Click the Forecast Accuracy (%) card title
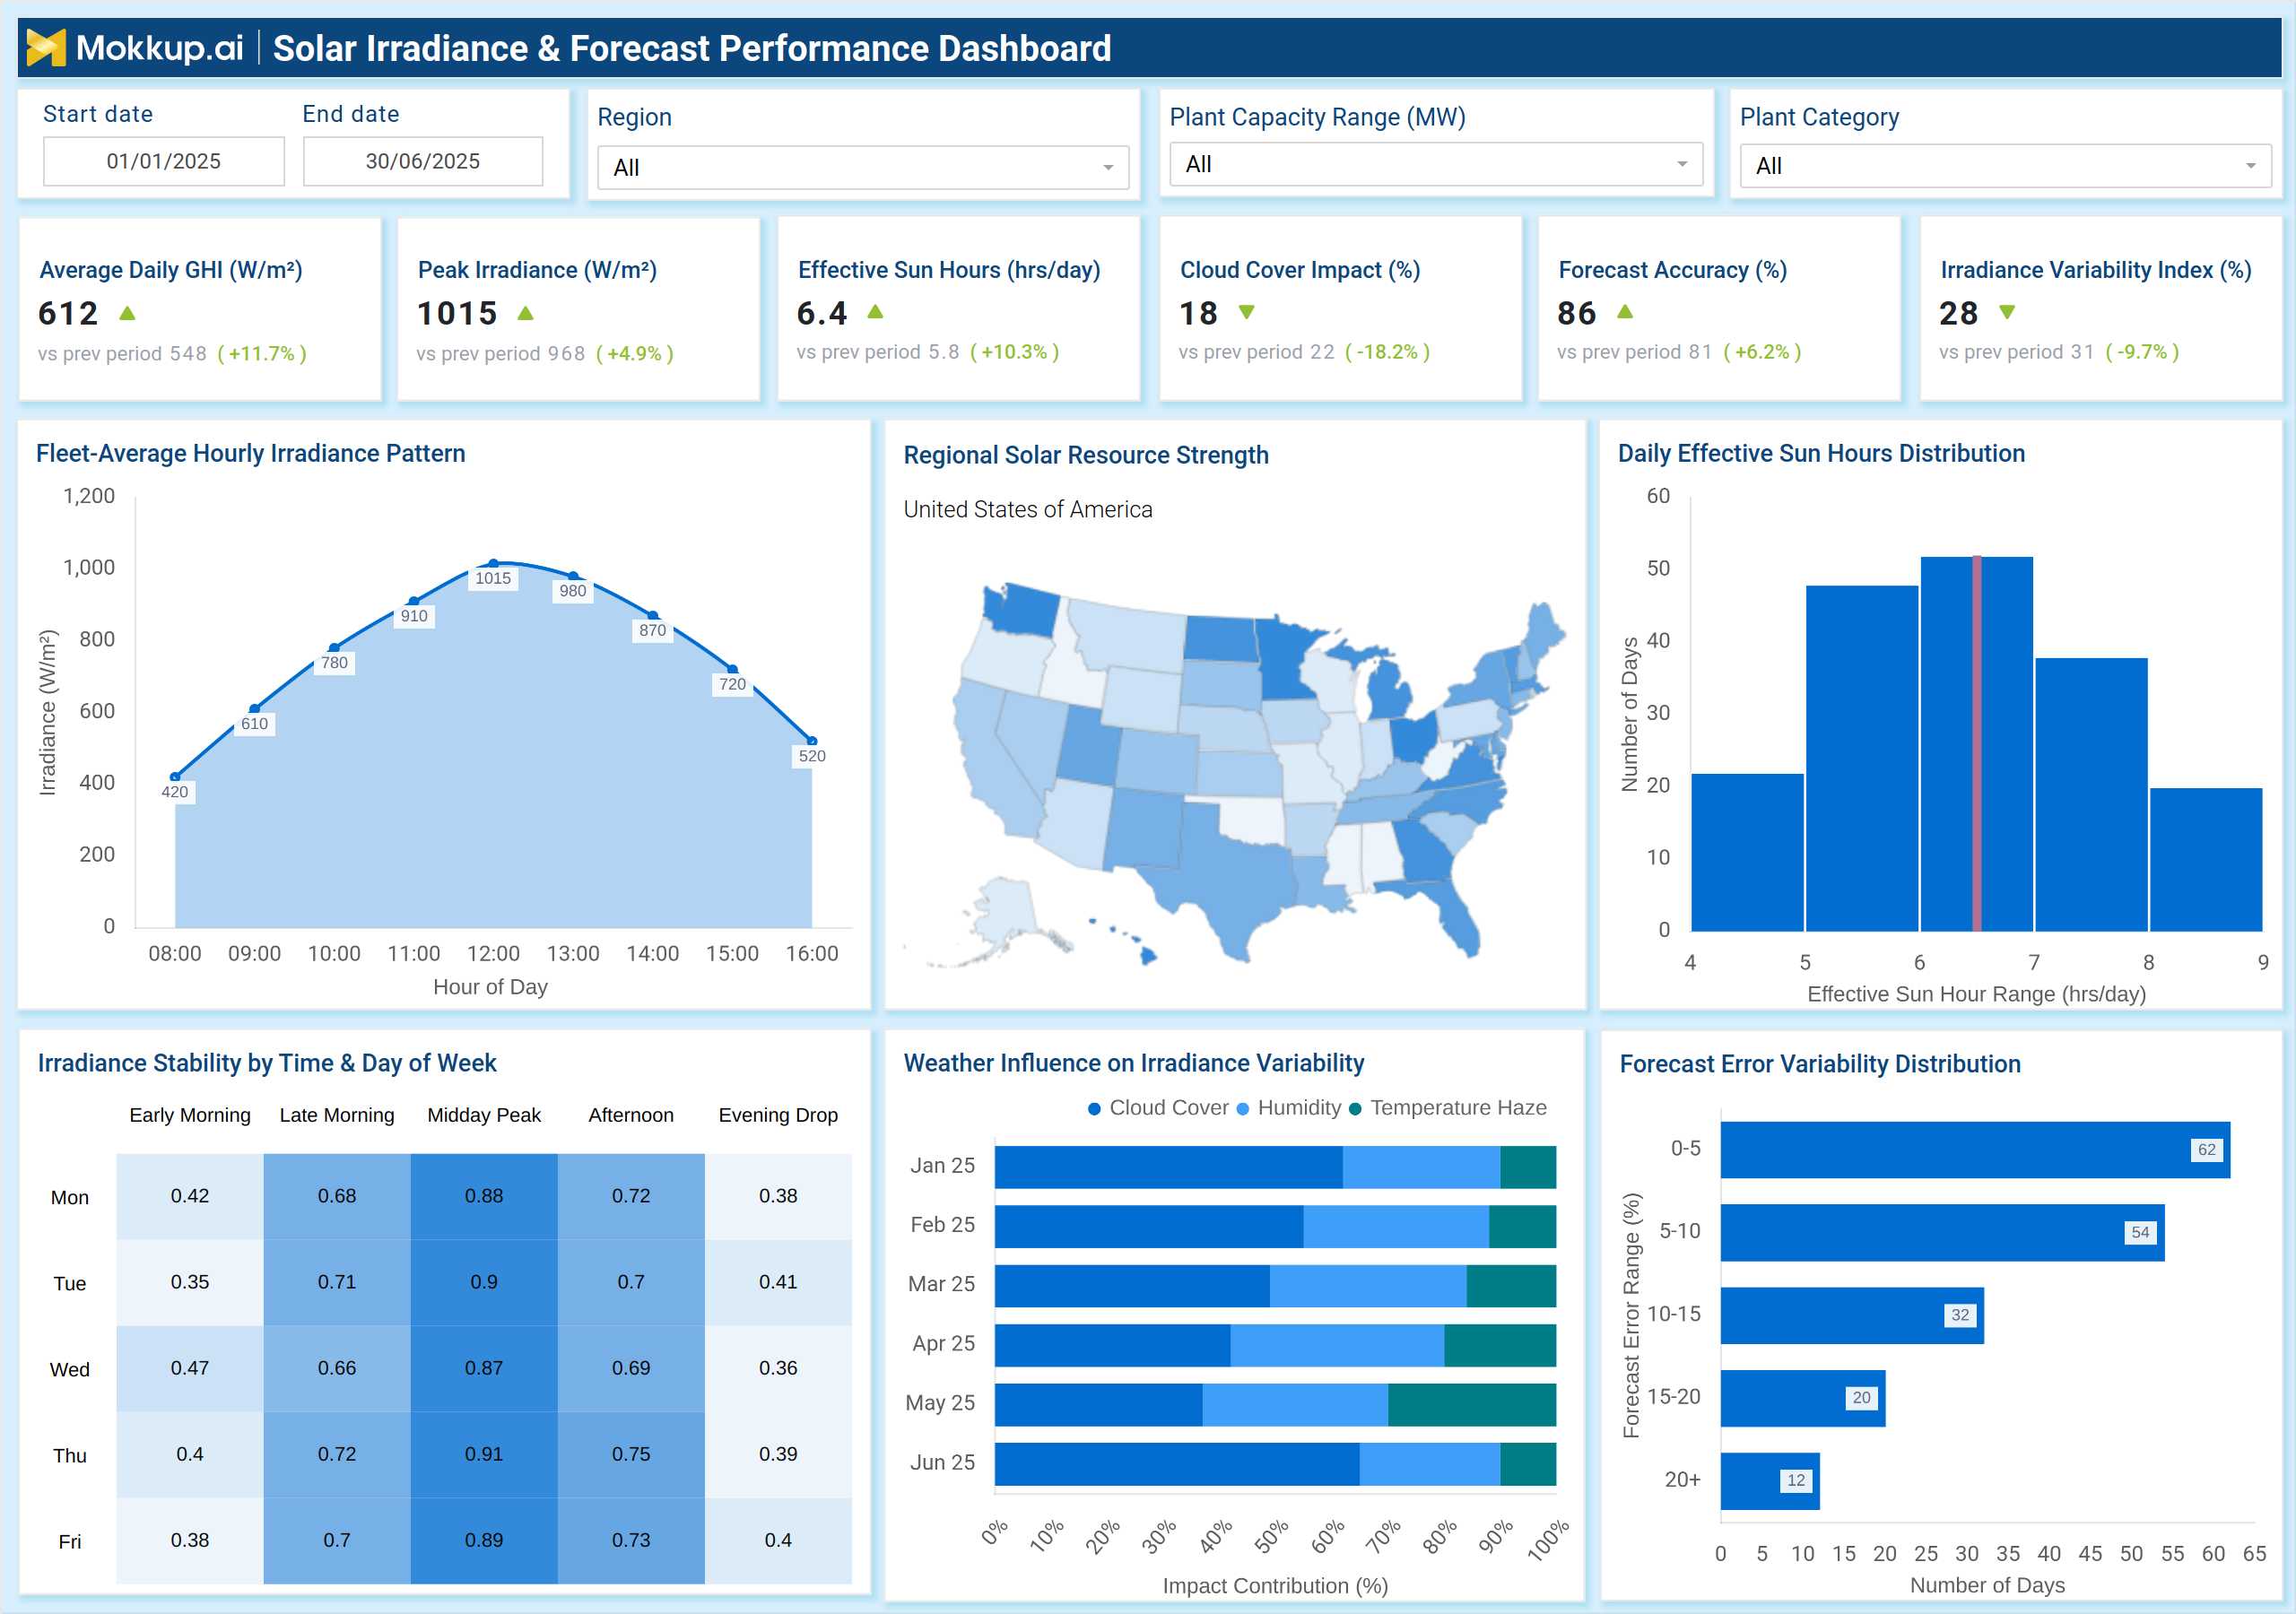The image size is (2296, 1614). tap(1672, 270)
